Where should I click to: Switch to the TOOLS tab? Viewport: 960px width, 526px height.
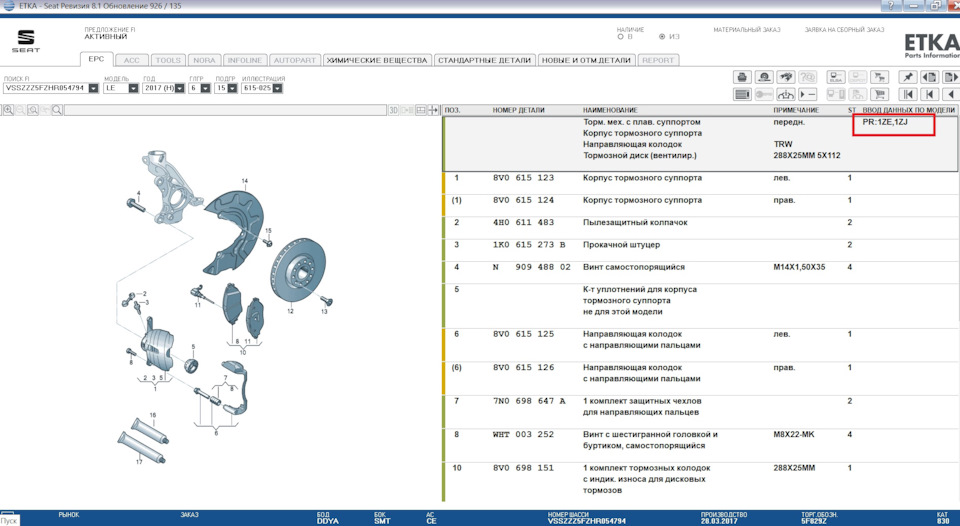168,60
